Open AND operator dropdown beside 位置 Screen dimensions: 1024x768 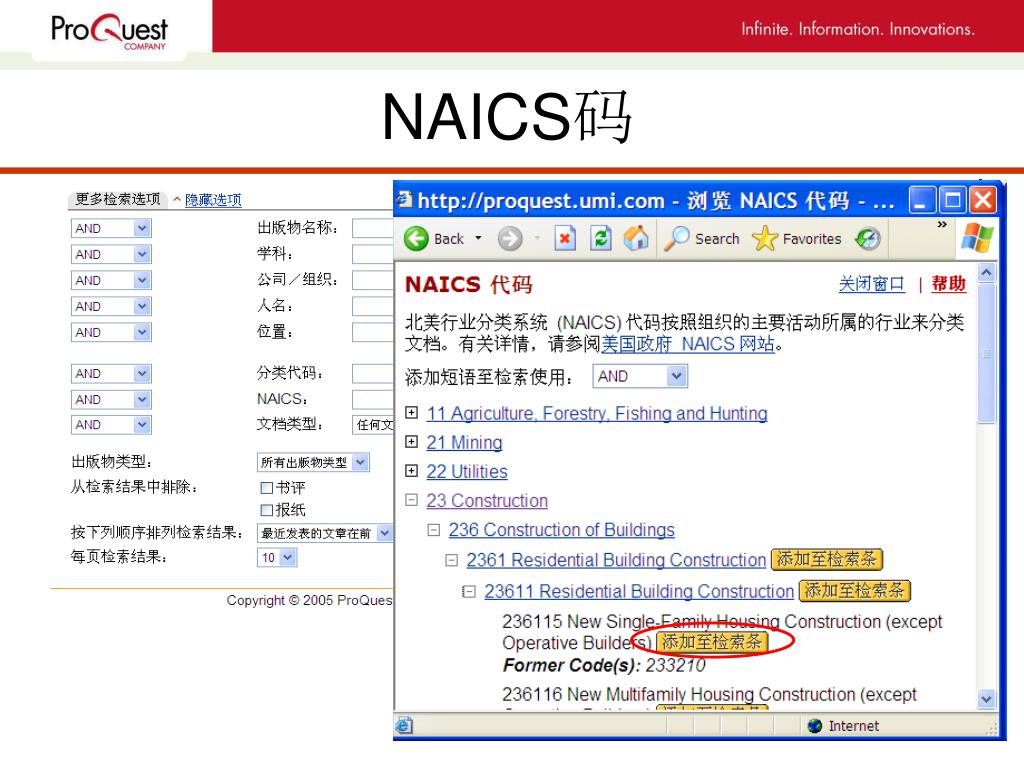pyautogui.click(x=111, y=333)
